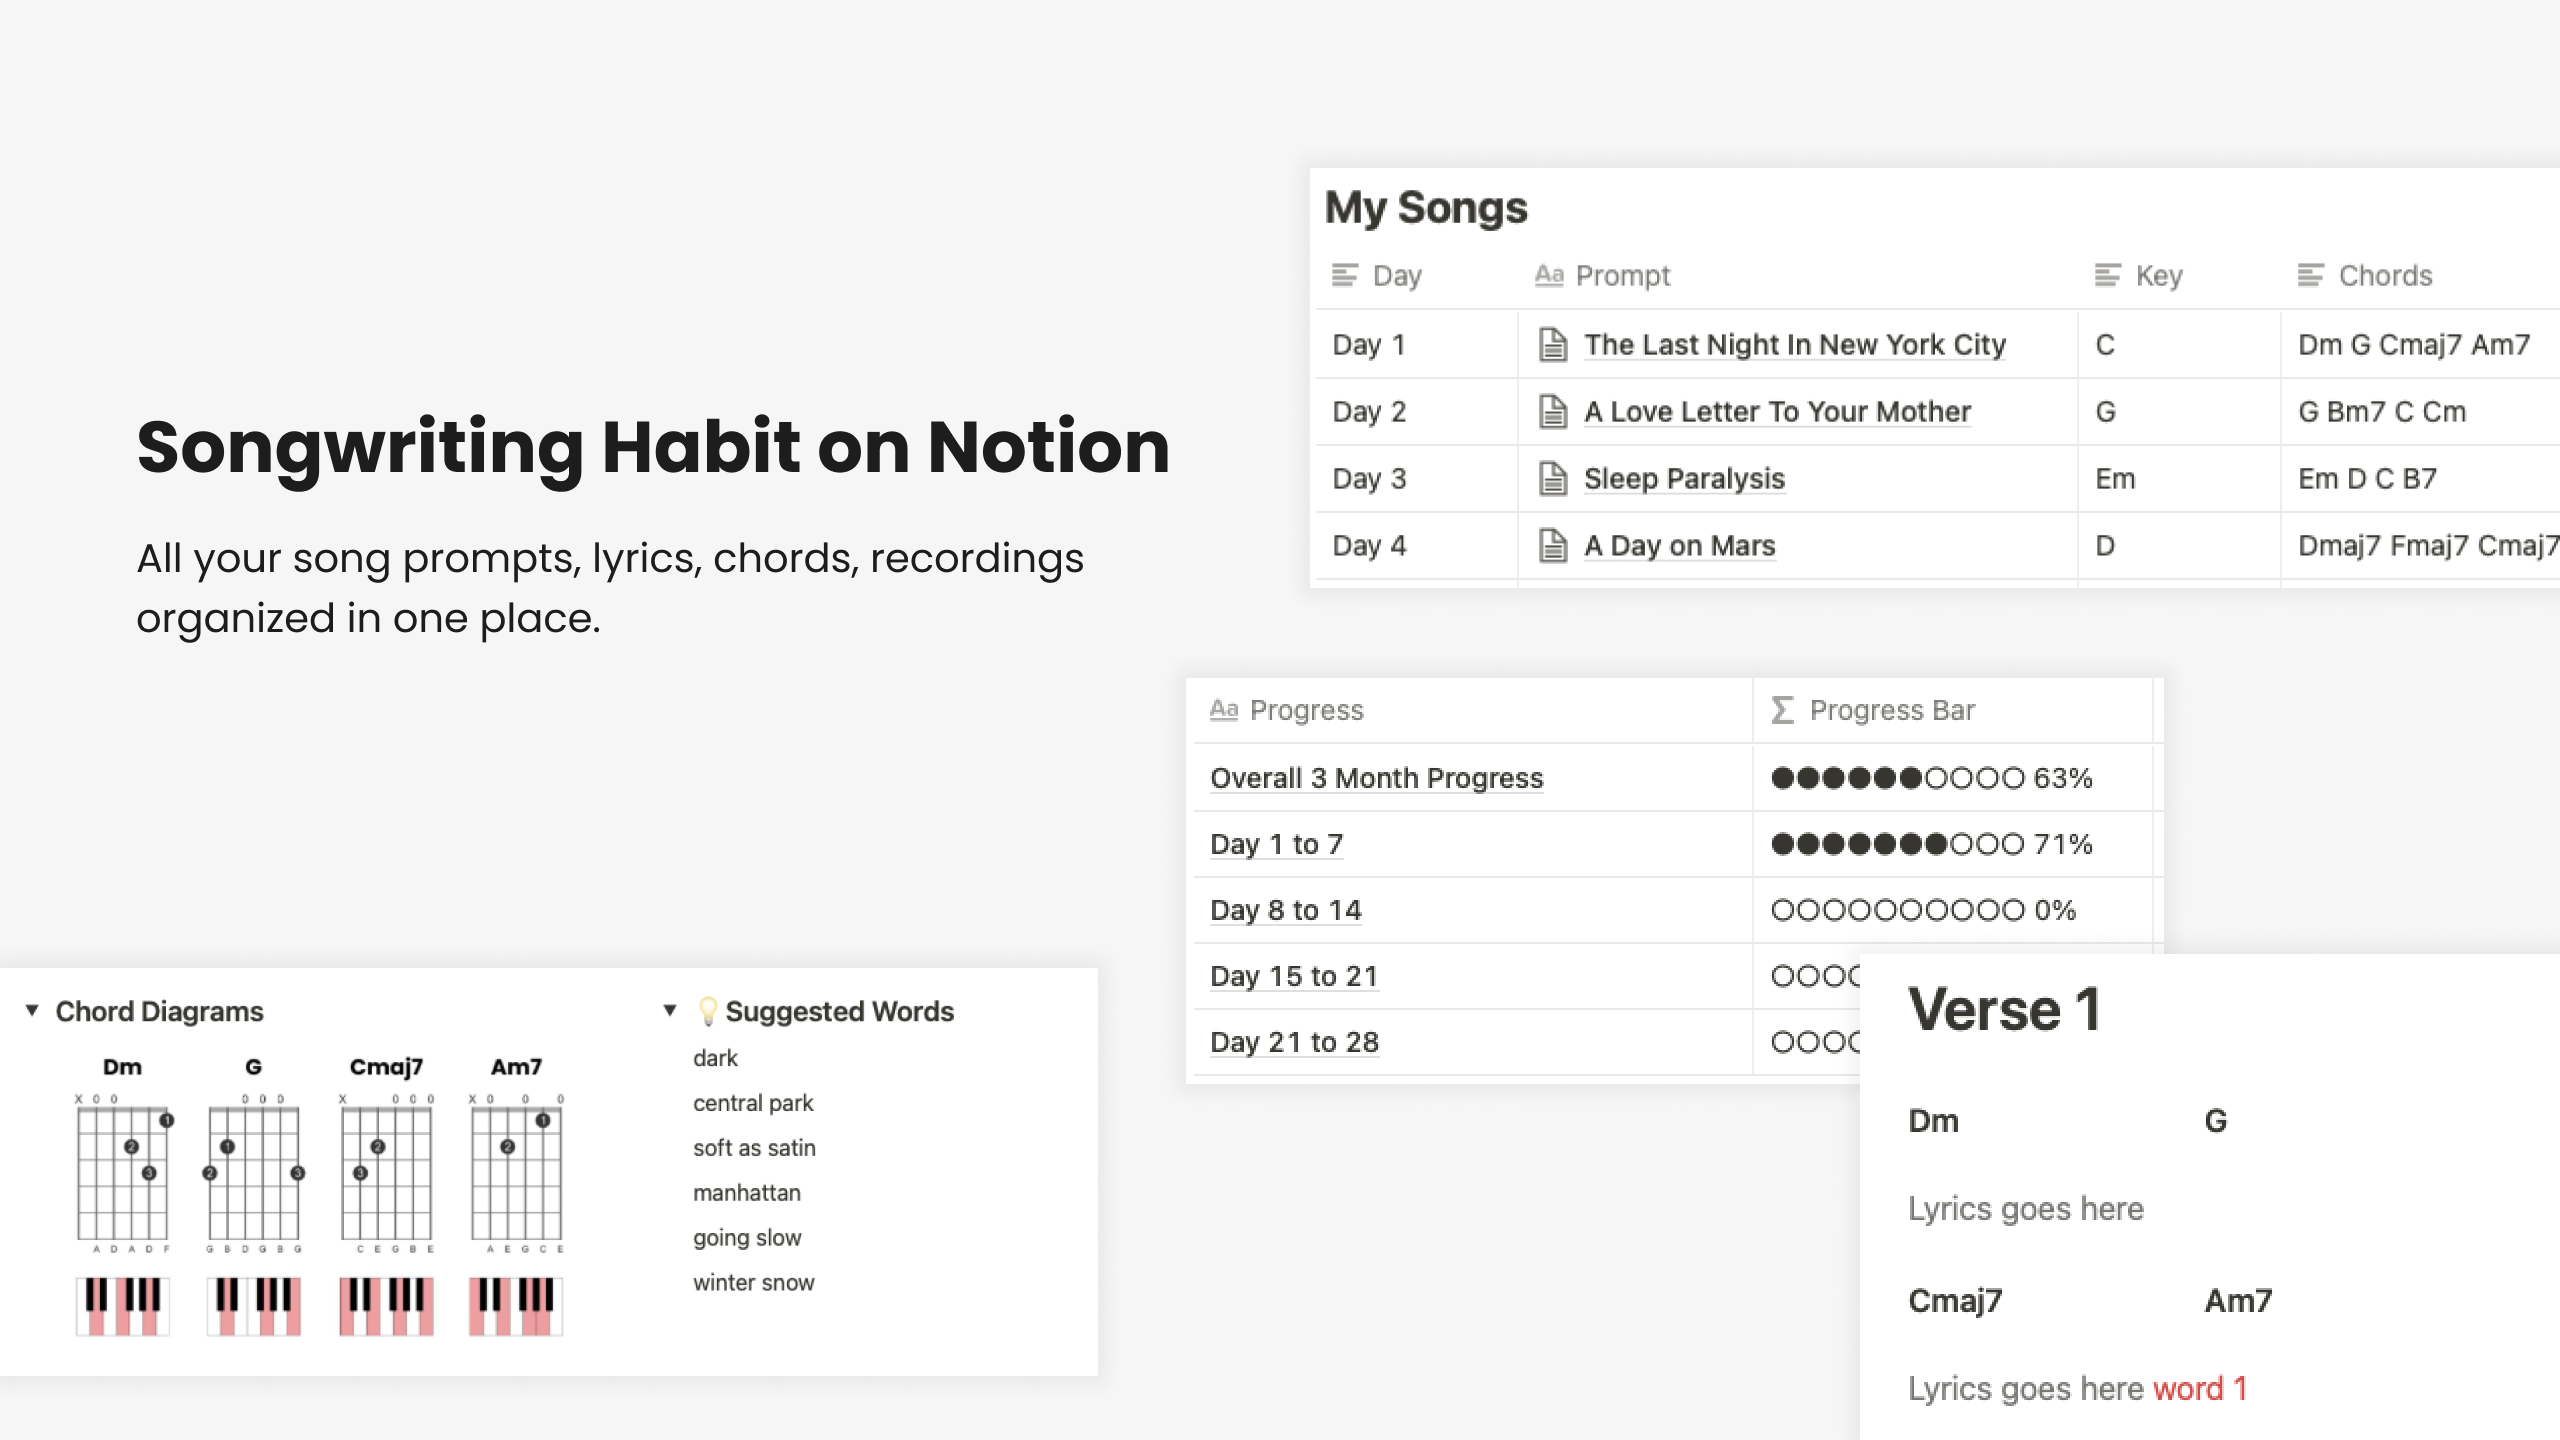The width and height of the screenshot is (2560, 1440).
Task: Select the Day 1 cell
Action: (1416, 344)
